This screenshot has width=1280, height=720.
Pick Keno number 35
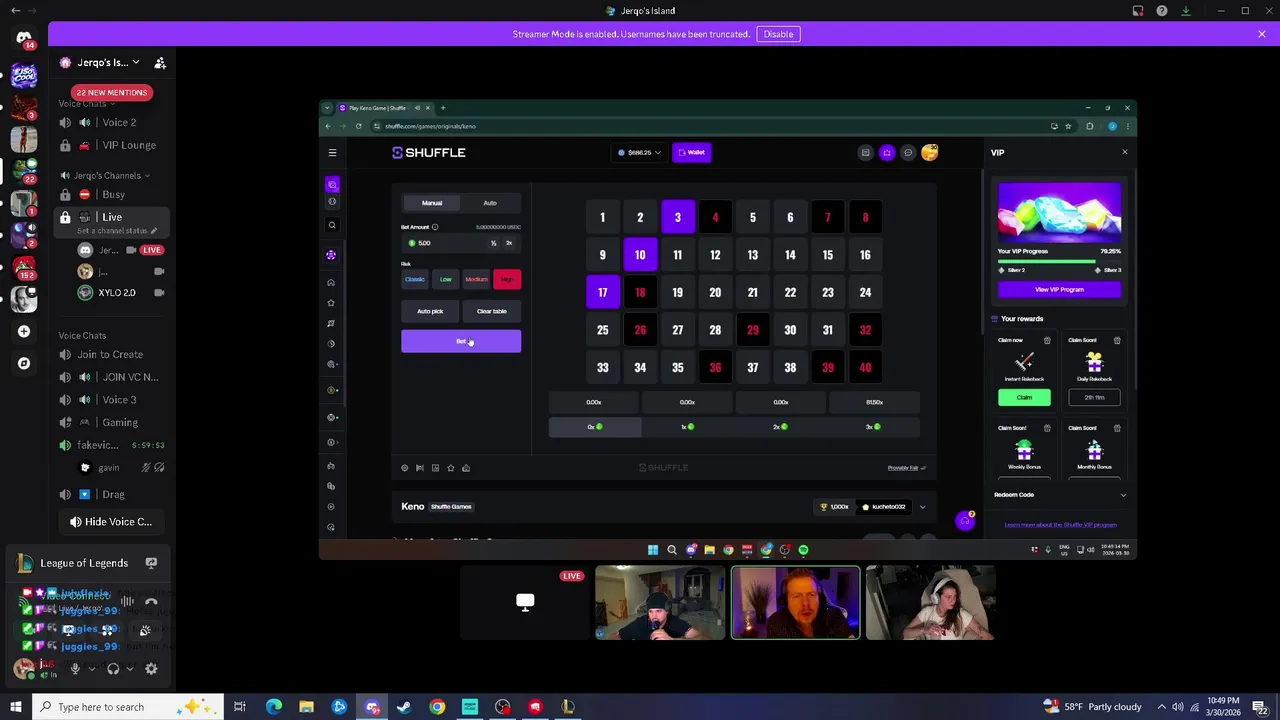[x=677, y=367]
